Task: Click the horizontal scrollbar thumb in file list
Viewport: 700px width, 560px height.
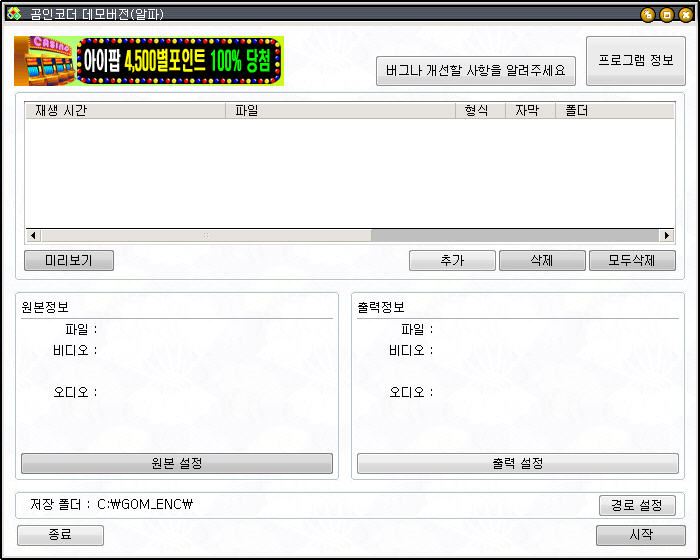Action: (206, 235)
